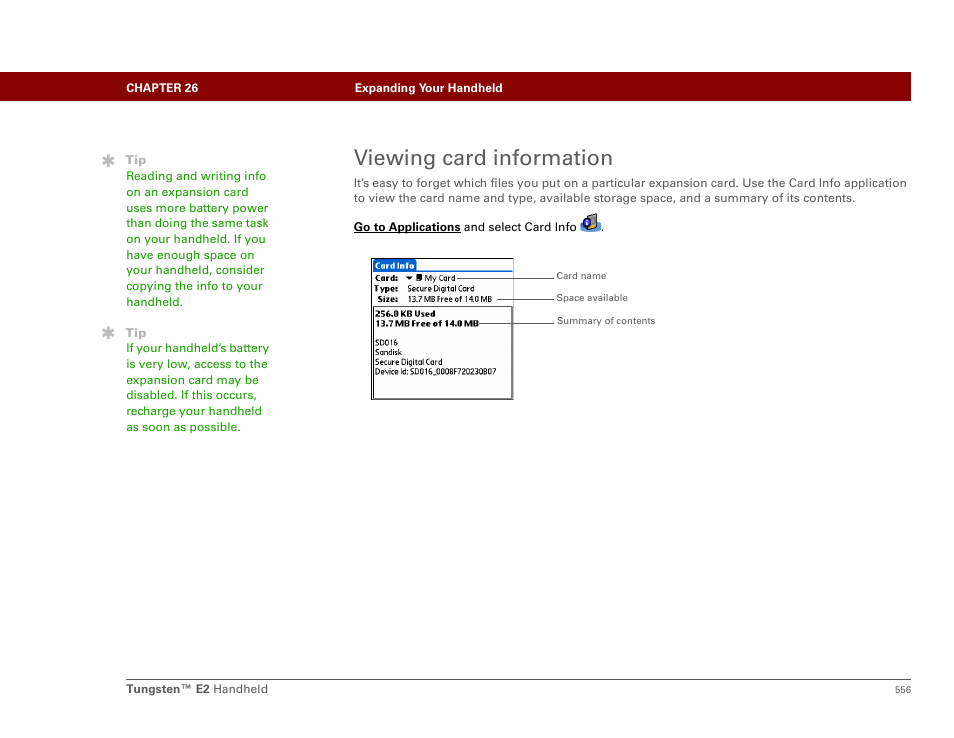Screen dimensions: 954x738
Task: Click the Card name callout label
Action: pyautogui.click(x=581, y=276)
